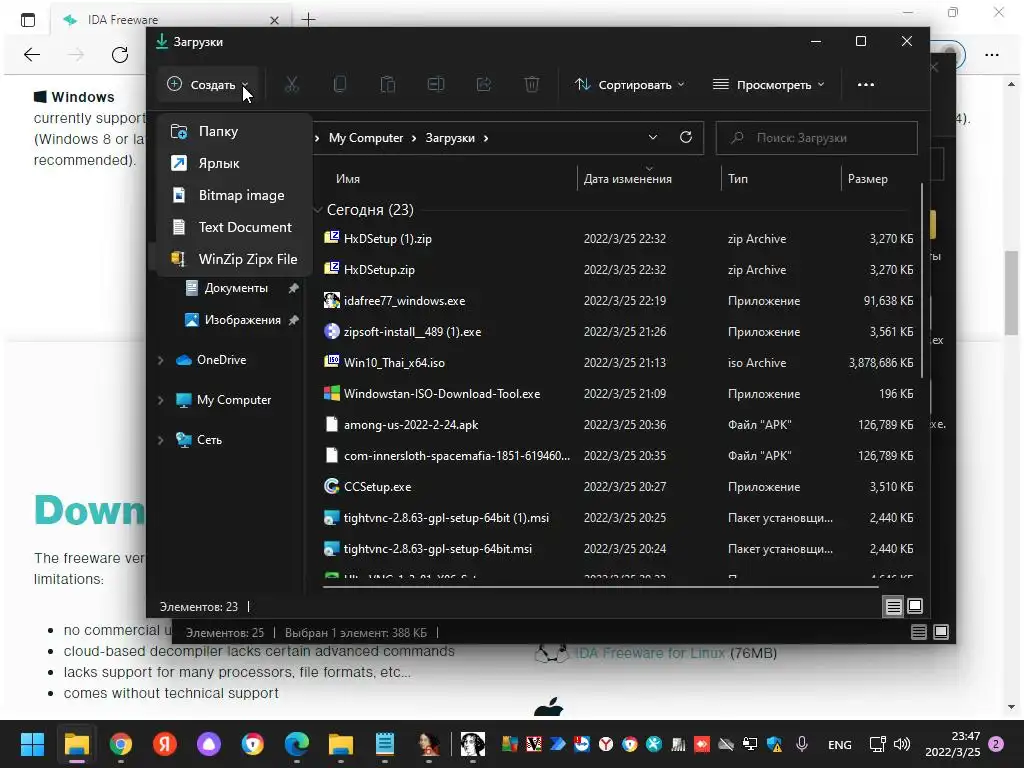The width and height of the screenshot is (1024, 768).
Task: Refresh the Загрузки folder via address bar icon
Action: click(686, 137)
